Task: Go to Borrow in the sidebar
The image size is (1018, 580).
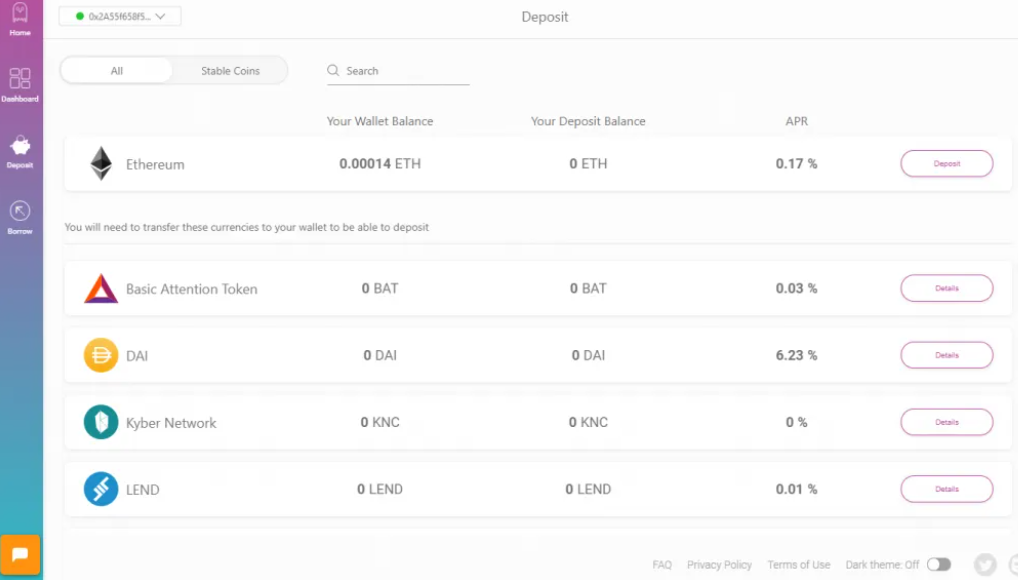Action: (x=20, y=212)
